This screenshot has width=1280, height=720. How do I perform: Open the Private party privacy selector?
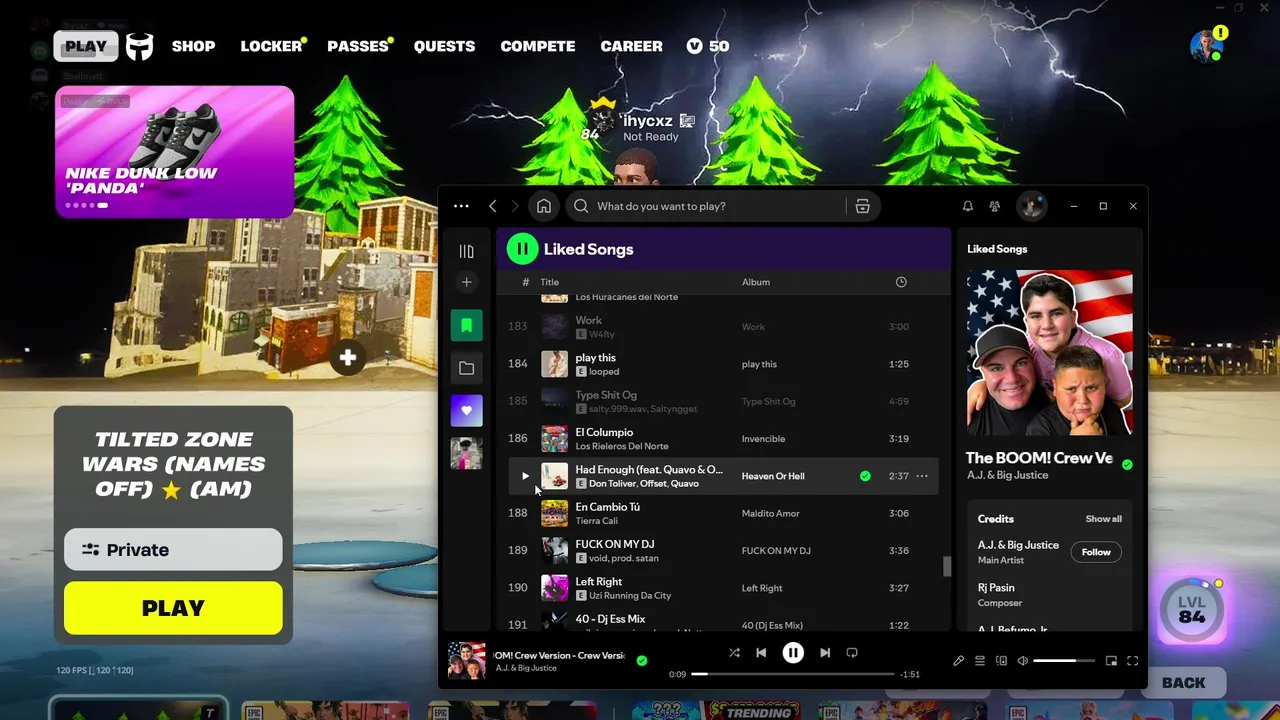click(173, 549)
